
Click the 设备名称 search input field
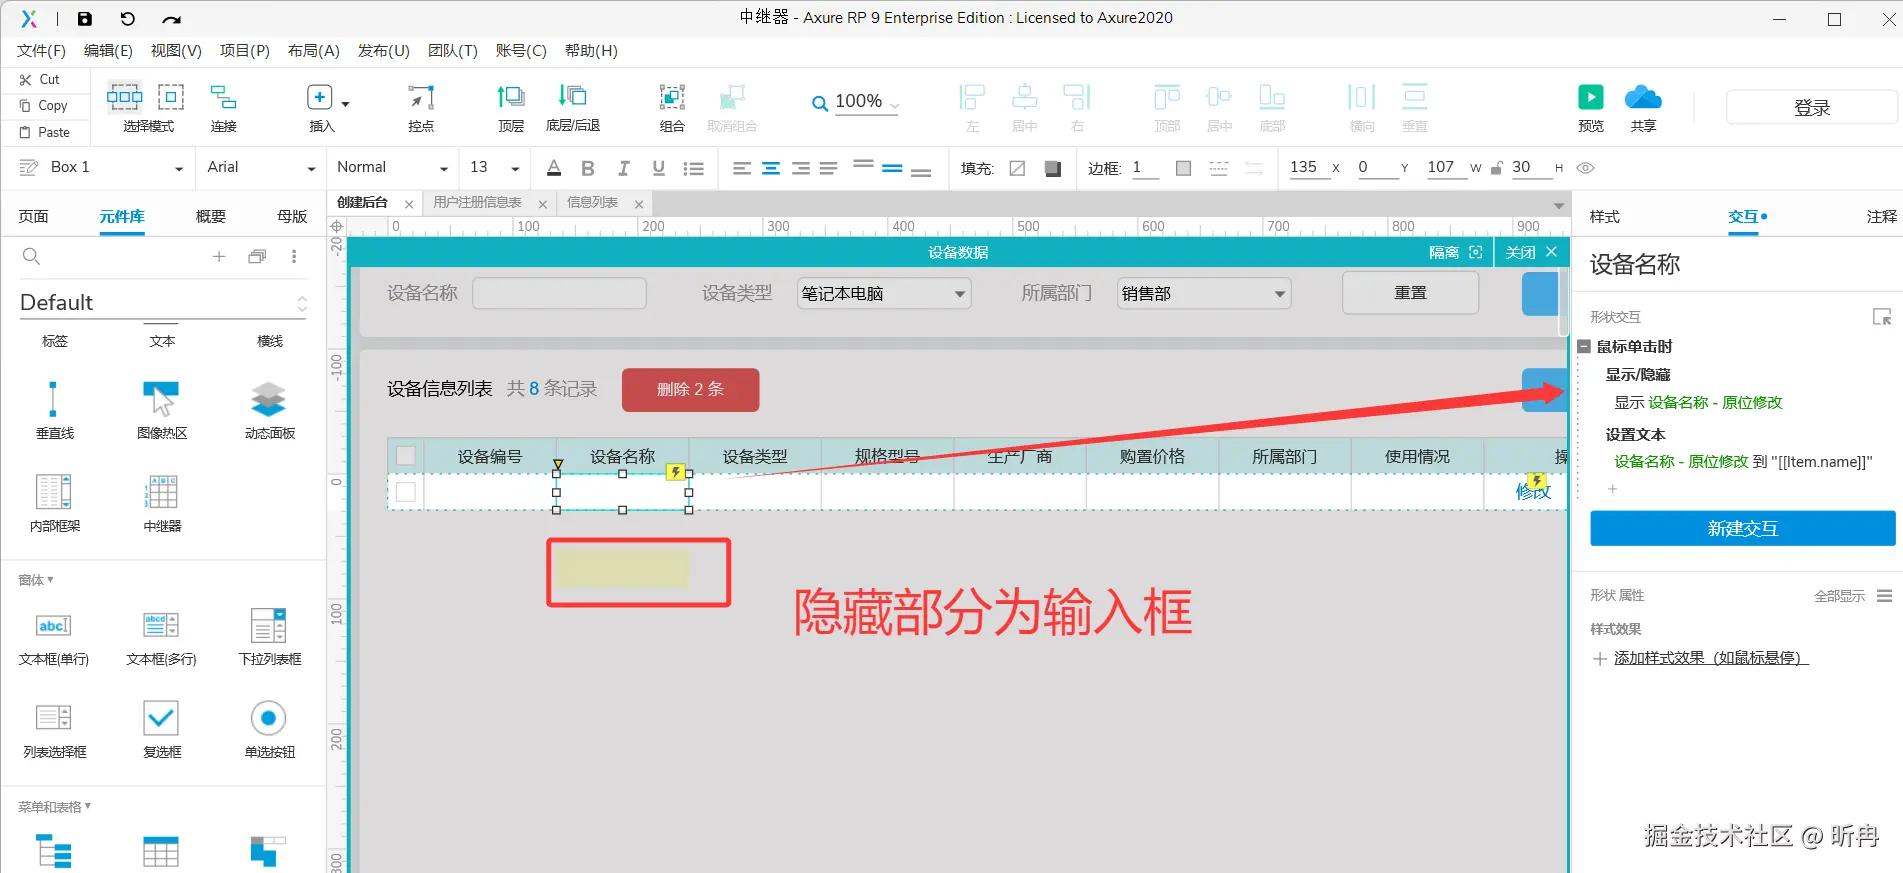(x=559, y=293)
